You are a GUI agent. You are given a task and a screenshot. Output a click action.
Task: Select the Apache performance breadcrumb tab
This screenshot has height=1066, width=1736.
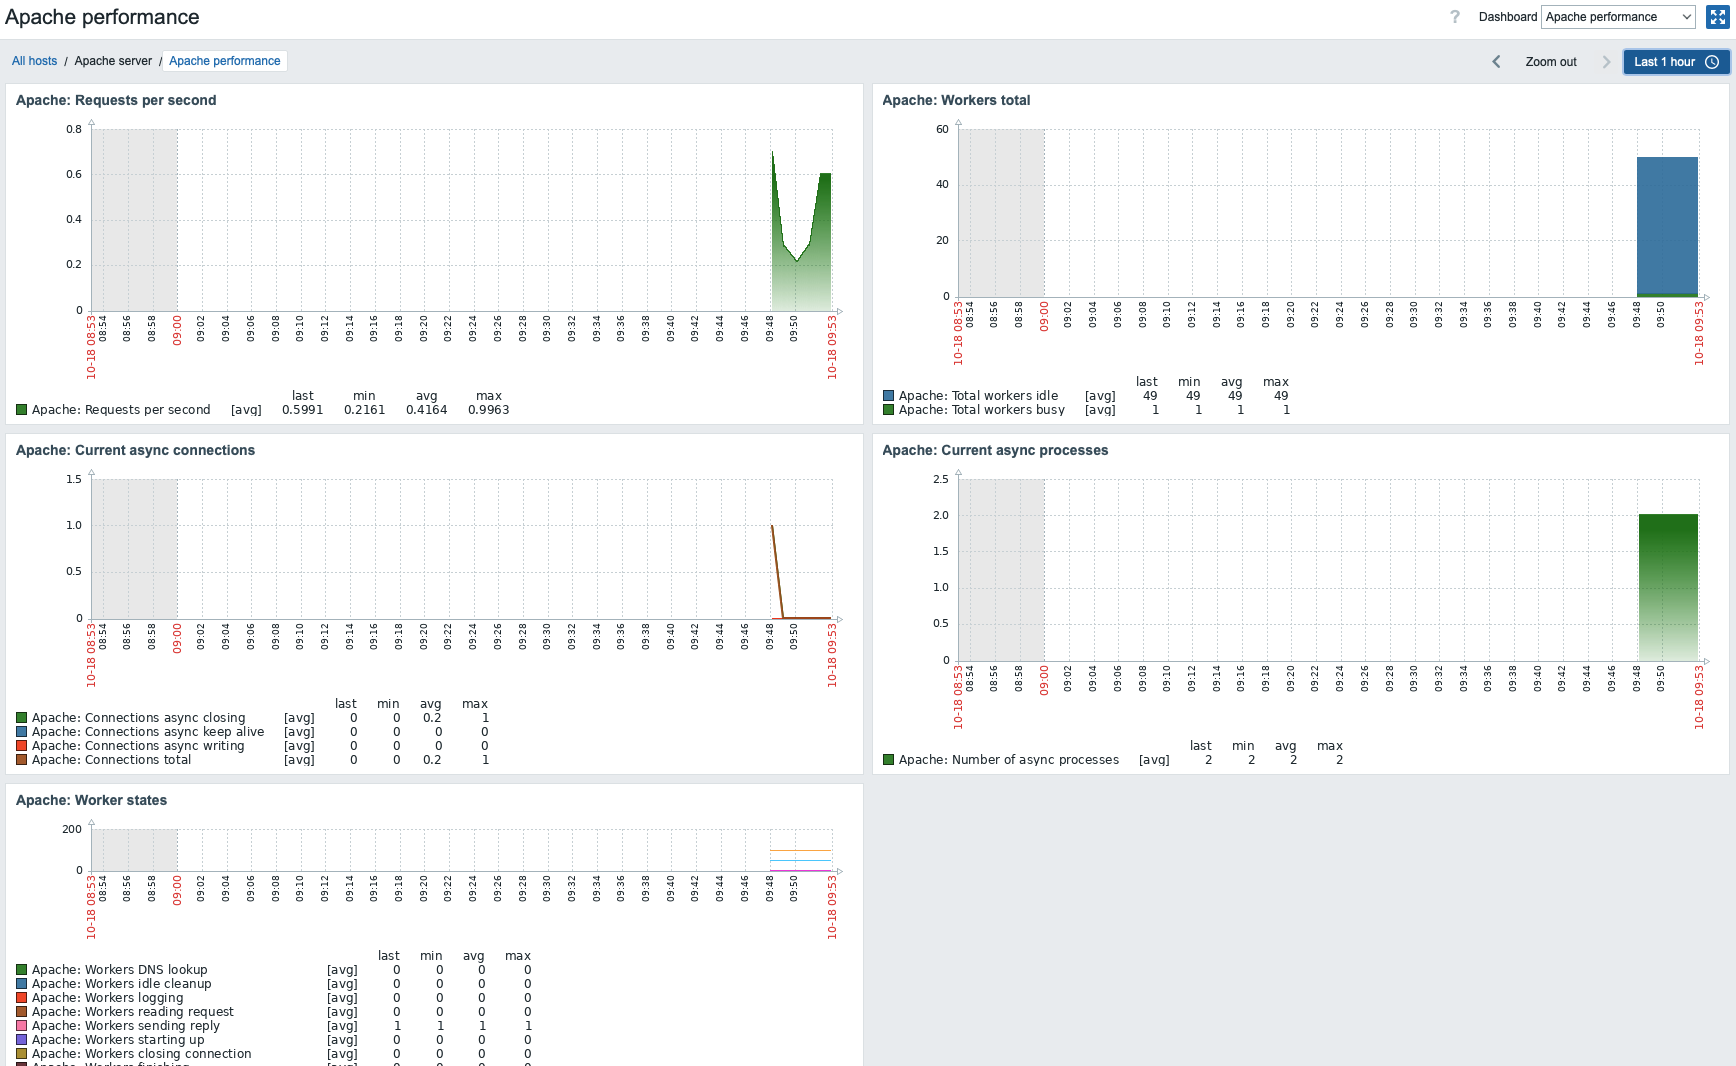(225, 61)
